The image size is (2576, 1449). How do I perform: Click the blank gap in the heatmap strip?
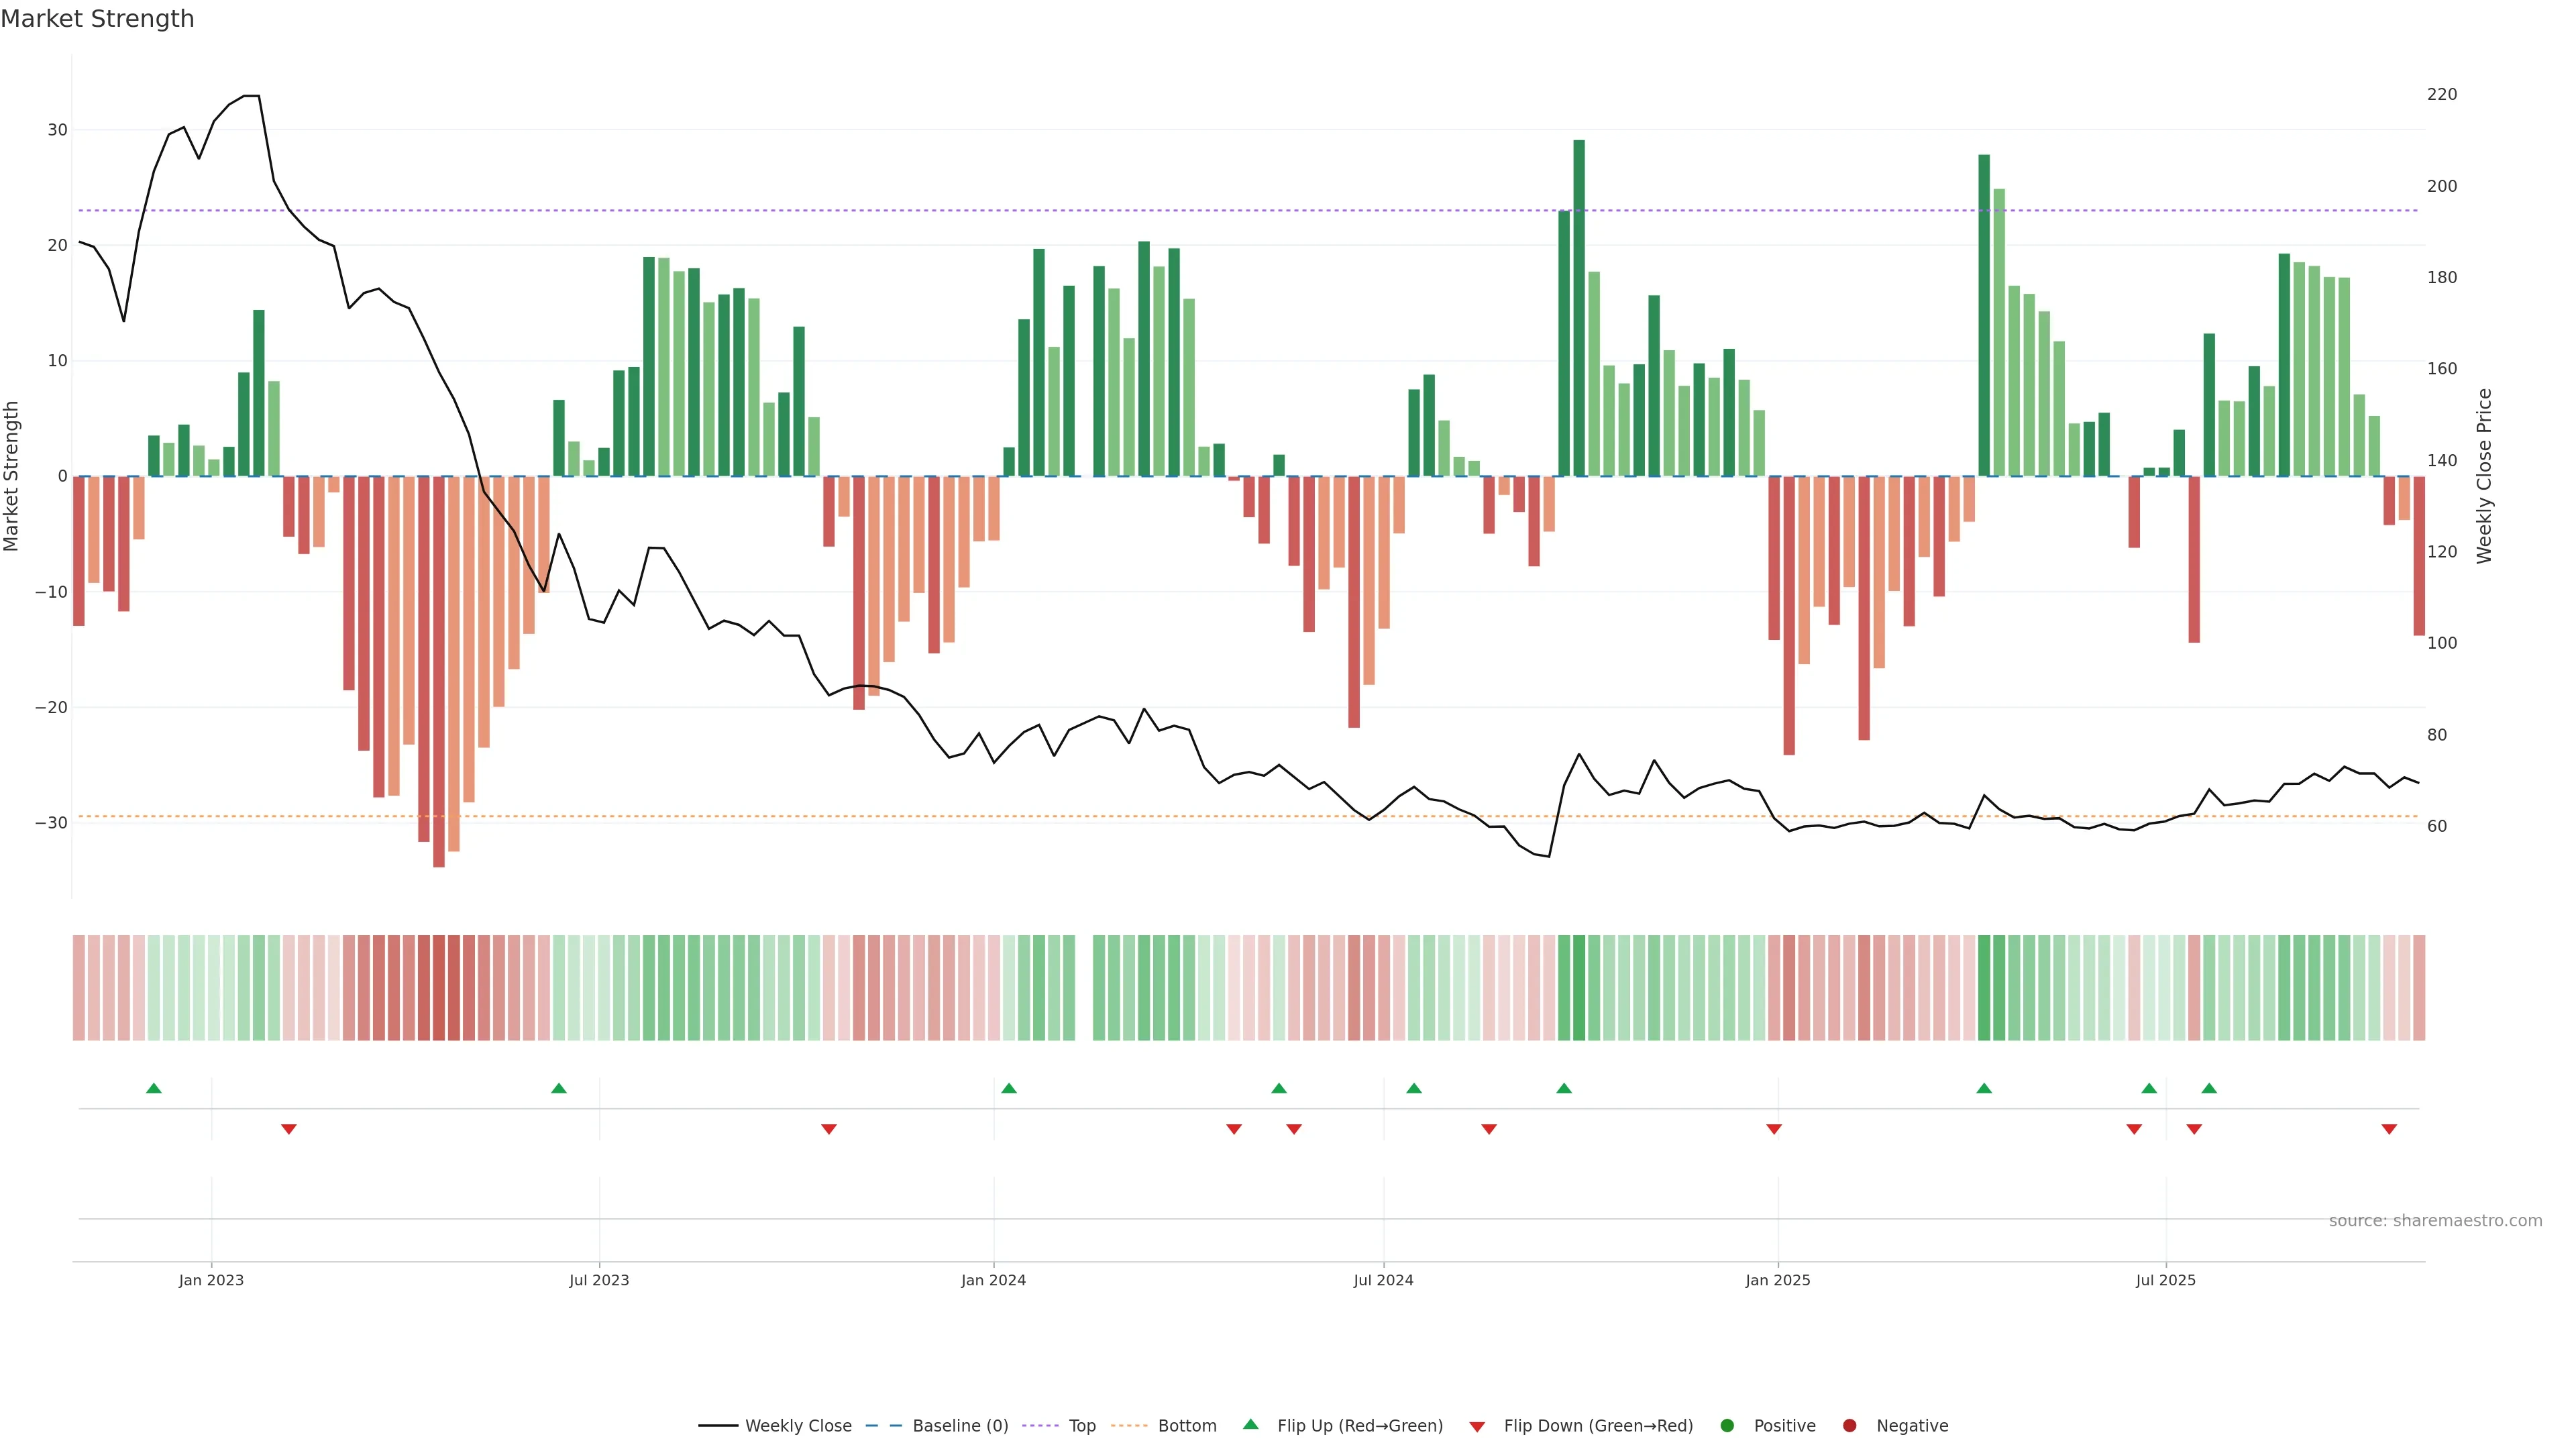(1084, 987)
